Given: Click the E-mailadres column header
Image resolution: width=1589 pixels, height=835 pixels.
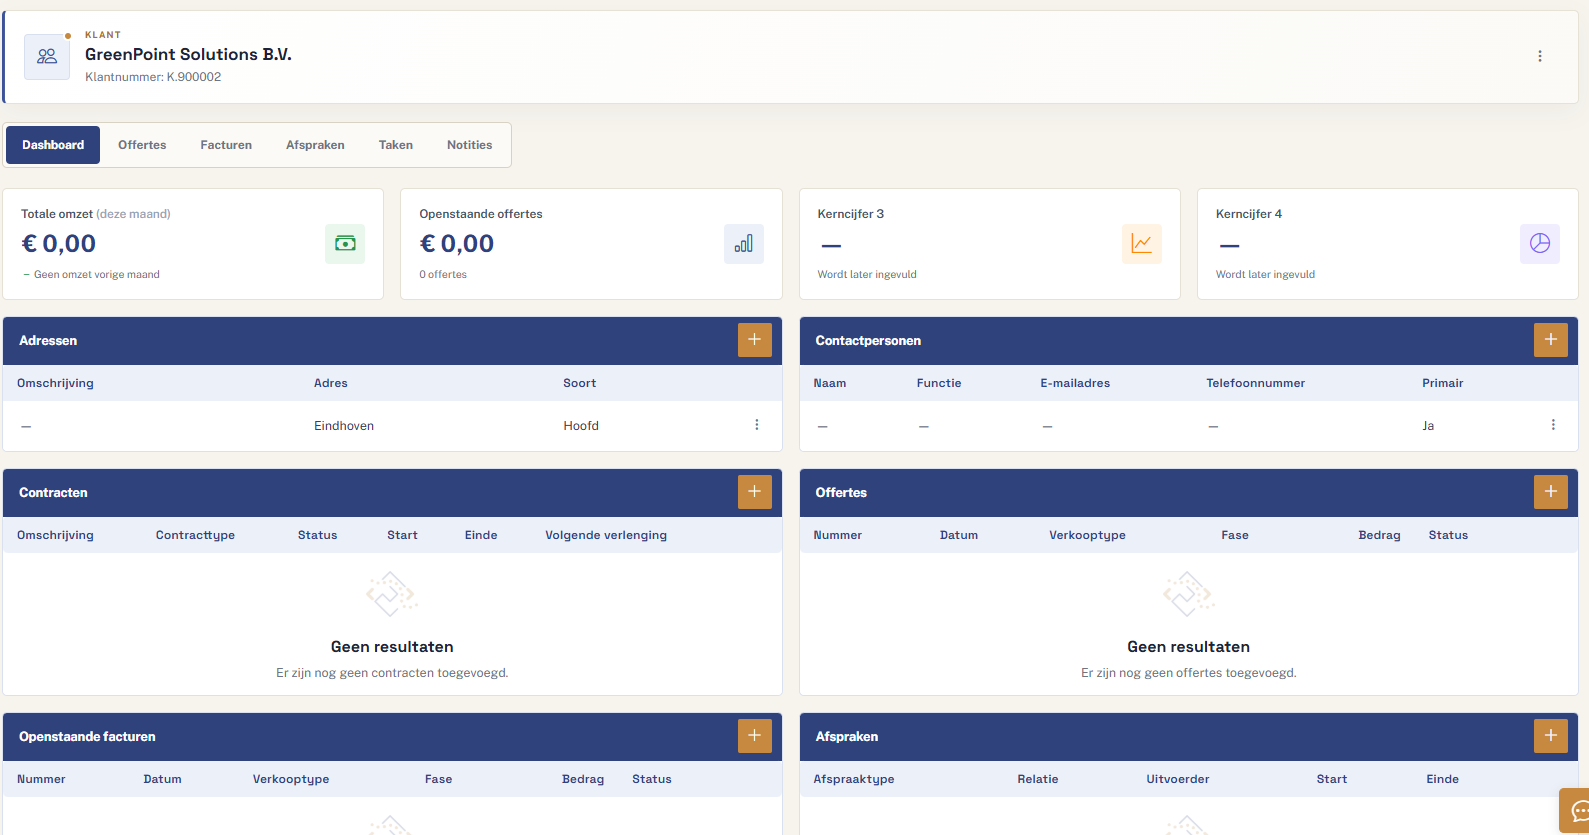Looking at the screenshot, I should click(x=1075, y=383).
